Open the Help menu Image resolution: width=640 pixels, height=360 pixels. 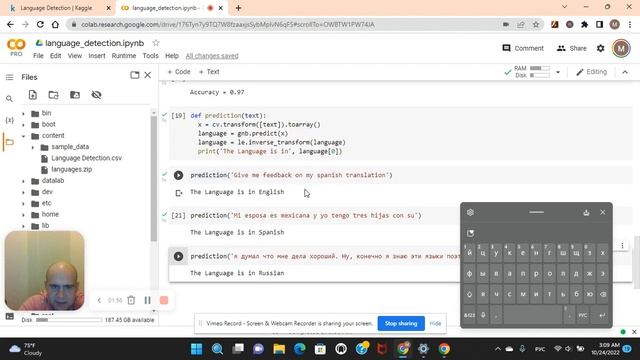pos(172,56)
